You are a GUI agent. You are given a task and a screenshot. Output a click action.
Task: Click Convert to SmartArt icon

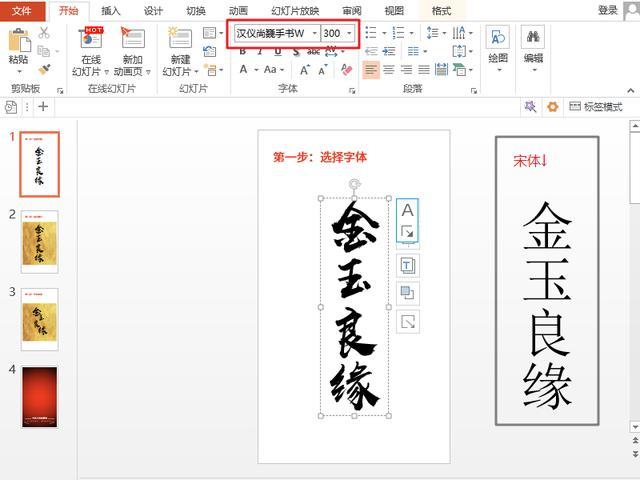(x=459, y=70)
